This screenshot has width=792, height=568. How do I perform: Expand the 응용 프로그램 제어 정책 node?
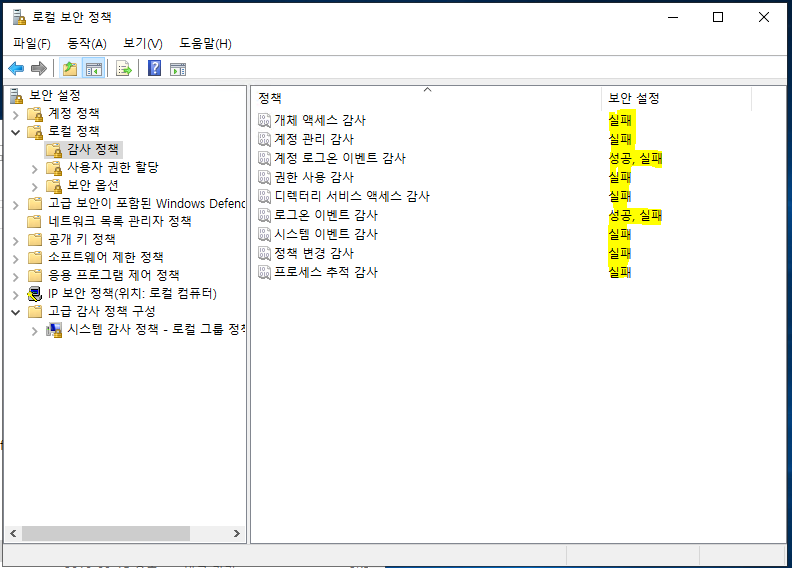(x=16, y=277)
